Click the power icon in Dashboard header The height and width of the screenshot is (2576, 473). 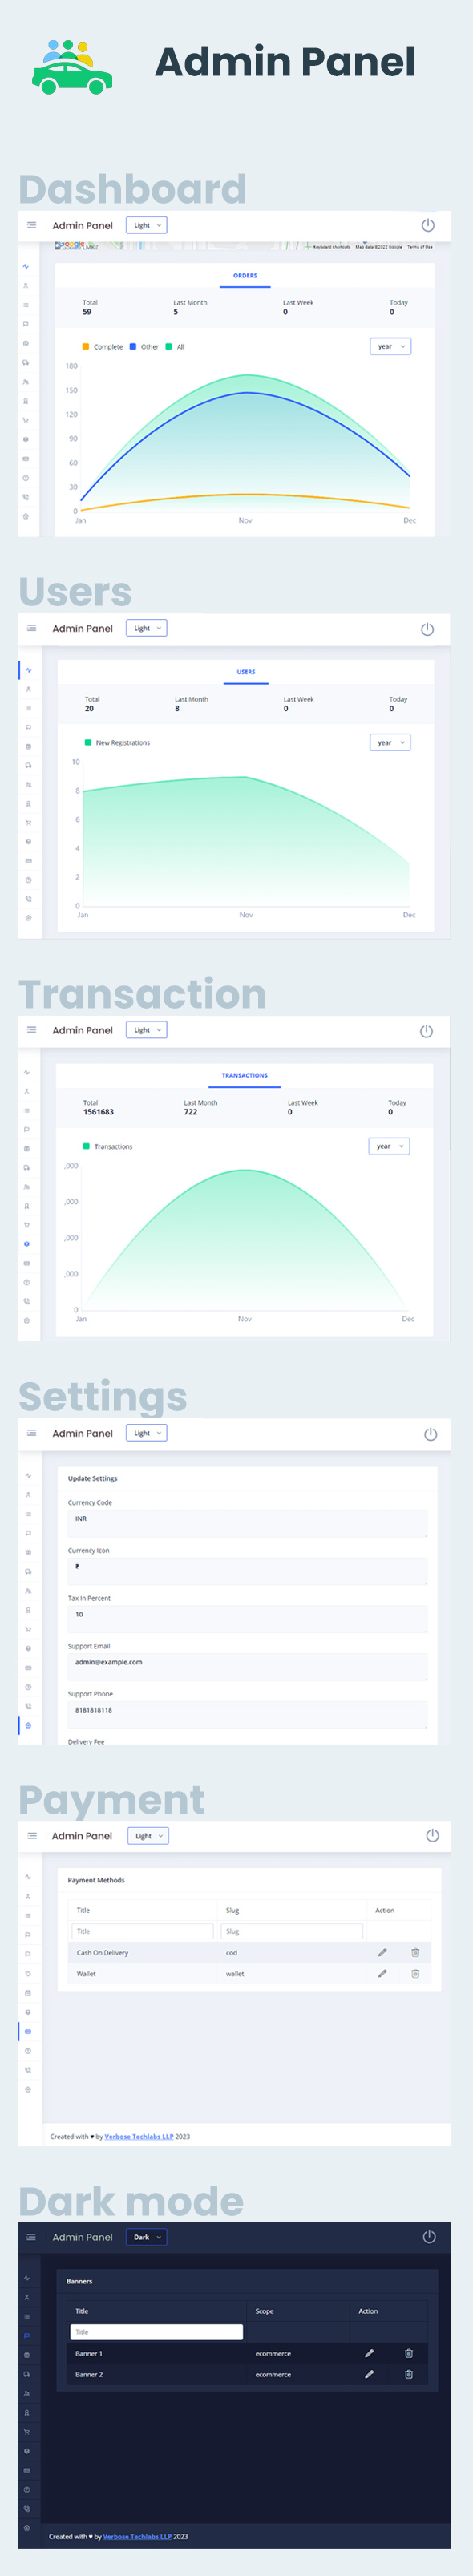tap(427, 225)
